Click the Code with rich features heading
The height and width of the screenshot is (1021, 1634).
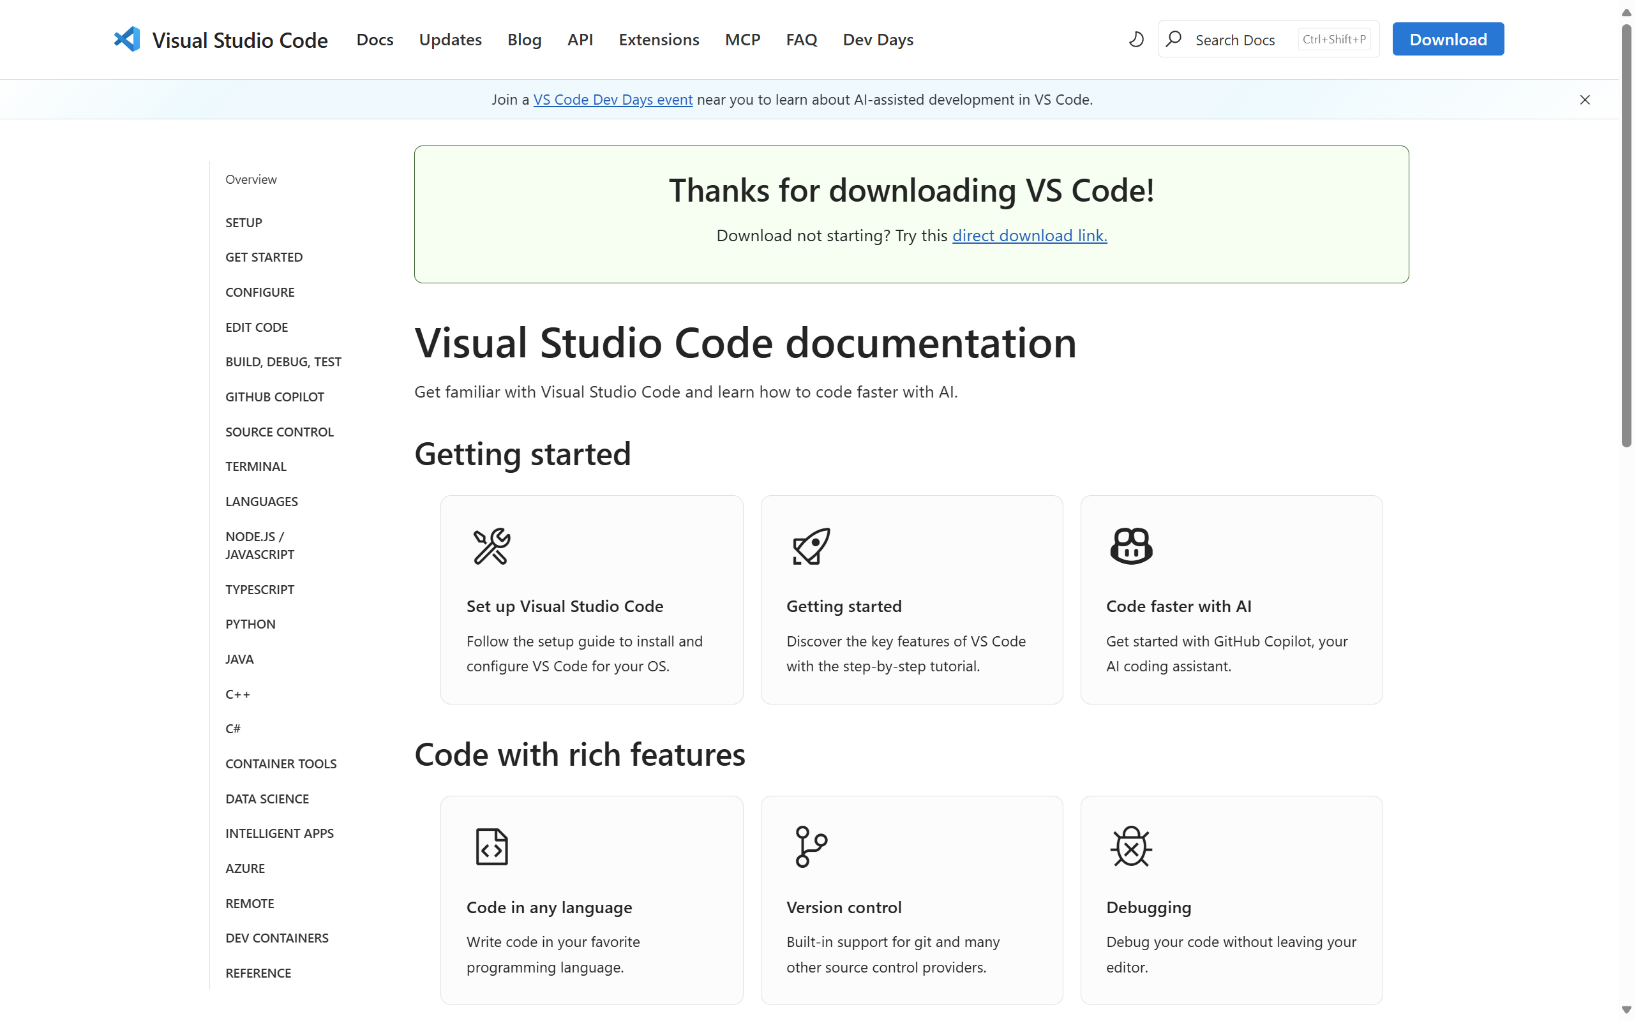(580, 755)
